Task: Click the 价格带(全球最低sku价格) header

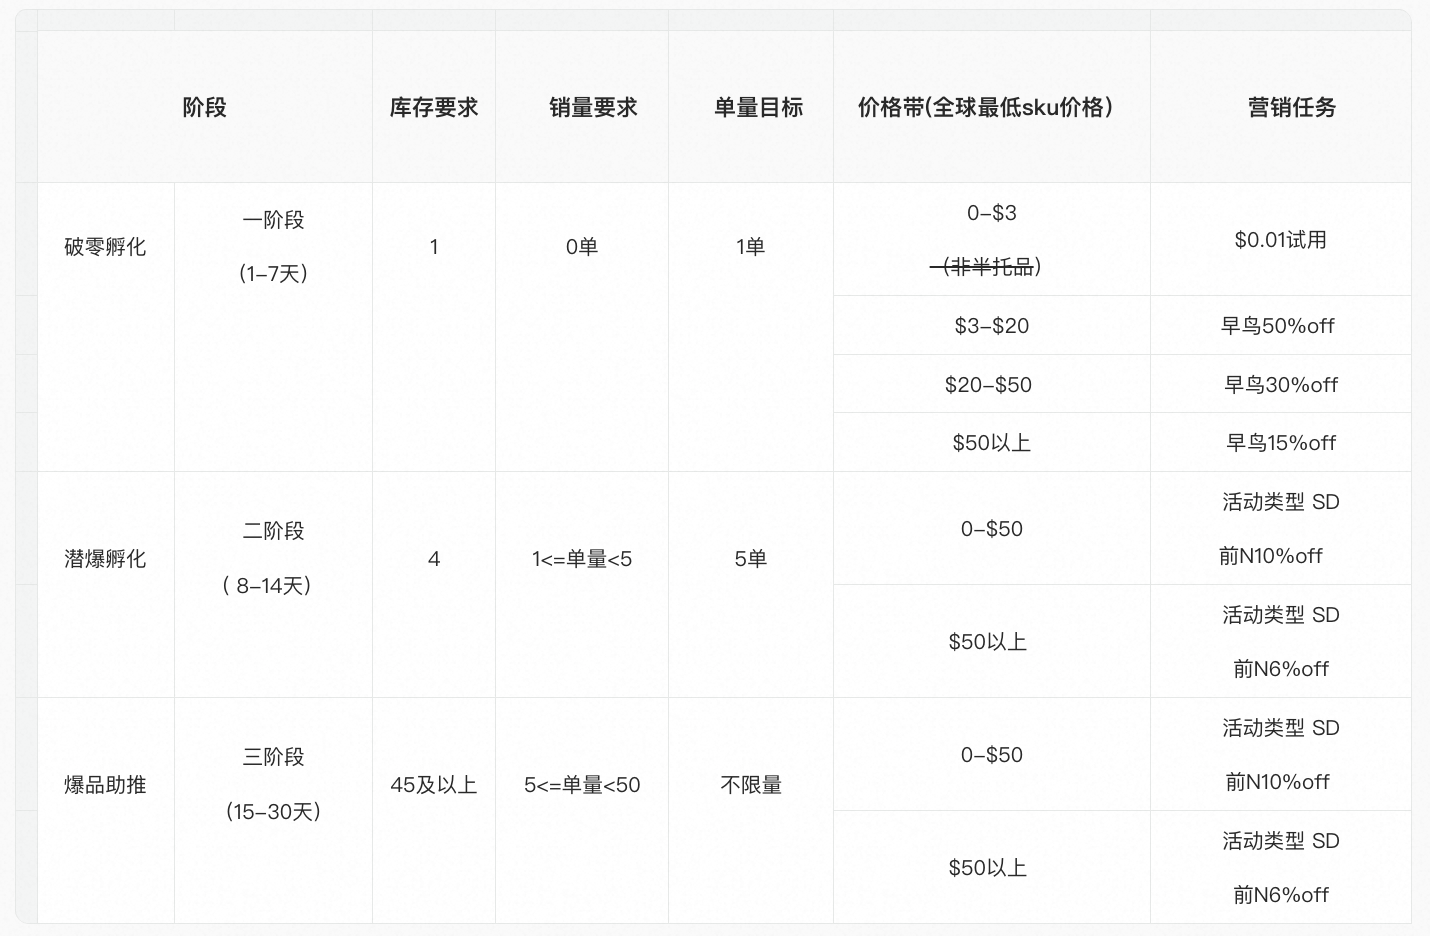Action: (986, 107)
